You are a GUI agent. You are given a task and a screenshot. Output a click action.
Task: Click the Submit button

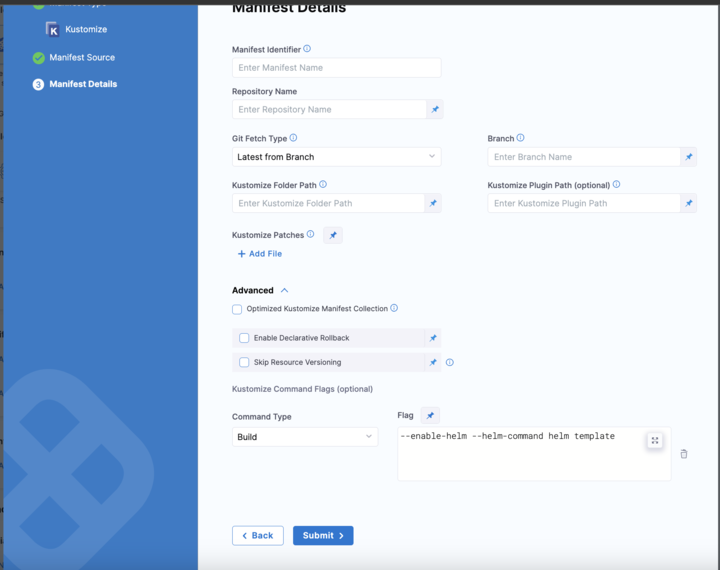(323, 536)
